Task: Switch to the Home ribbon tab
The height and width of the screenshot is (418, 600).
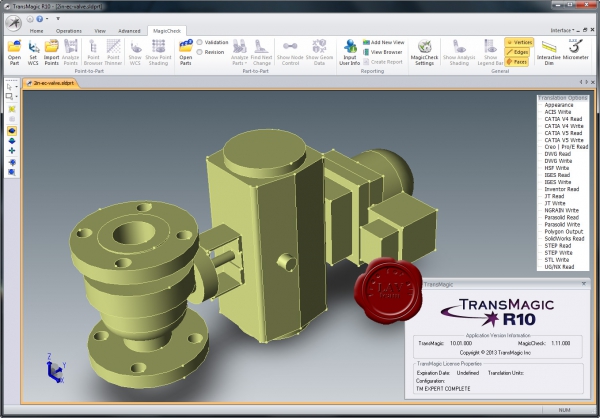Action: pyautogui.click(x=36, y=31)
